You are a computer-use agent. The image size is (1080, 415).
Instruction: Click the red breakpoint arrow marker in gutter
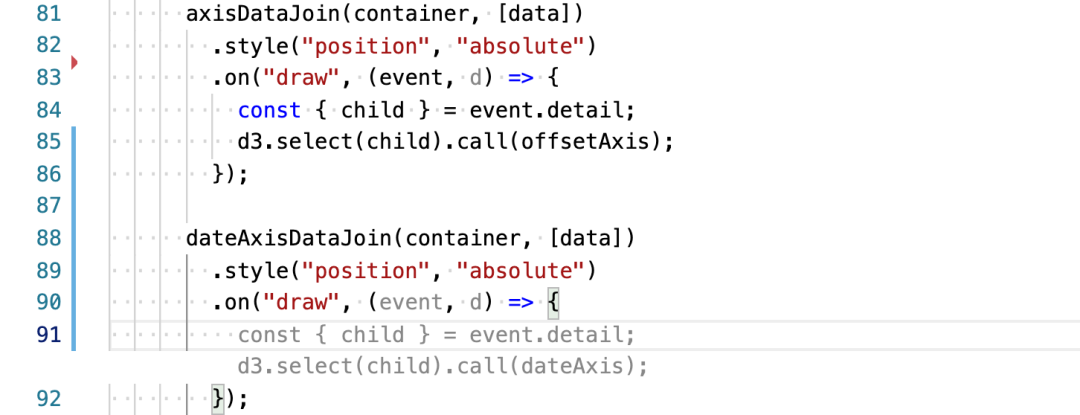pyautogui.click(x=74, y=63)
